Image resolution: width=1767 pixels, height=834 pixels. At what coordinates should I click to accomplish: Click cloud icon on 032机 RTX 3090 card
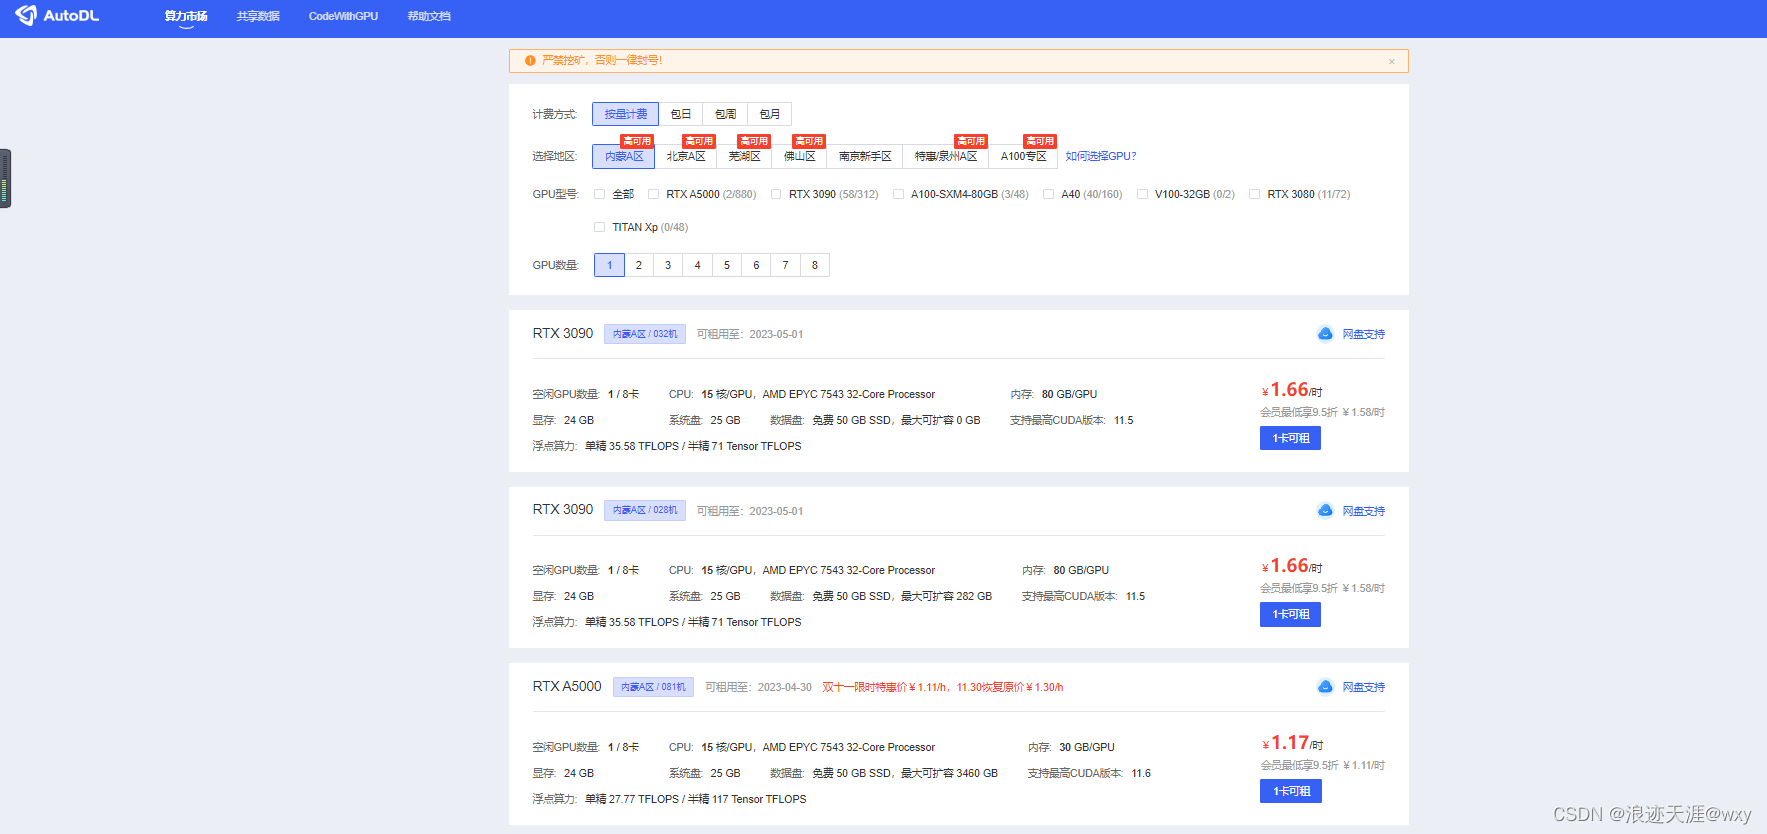1325,334
